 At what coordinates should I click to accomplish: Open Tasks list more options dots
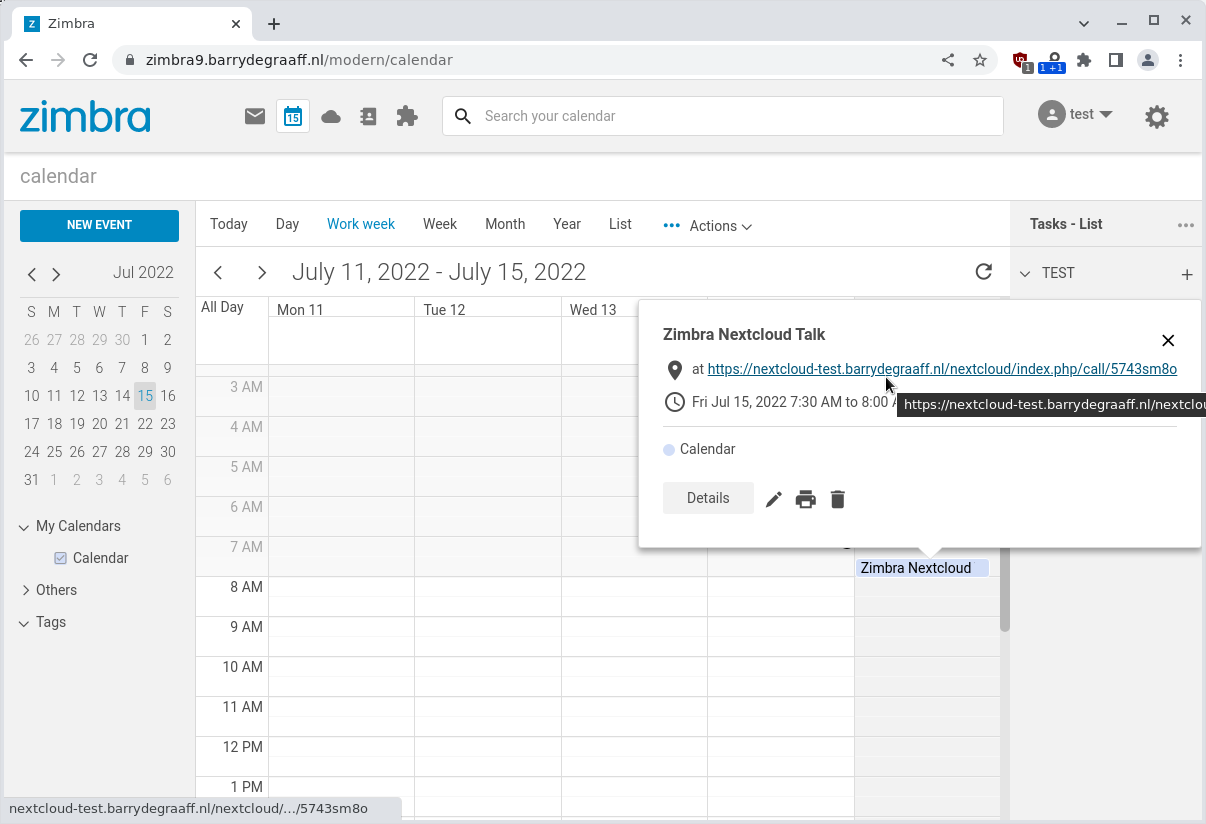point(1186,225)
